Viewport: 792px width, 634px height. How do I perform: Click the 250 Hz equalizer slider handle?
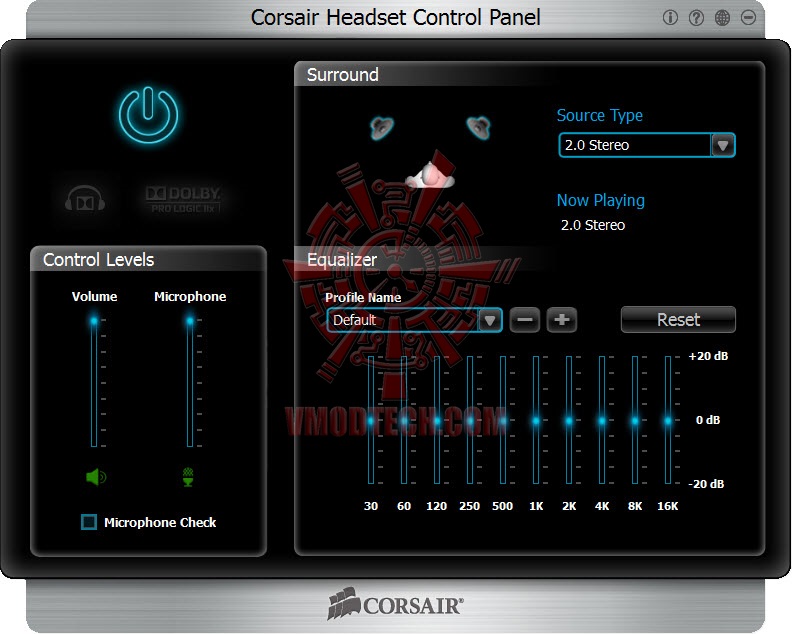[x=470, y=420]
